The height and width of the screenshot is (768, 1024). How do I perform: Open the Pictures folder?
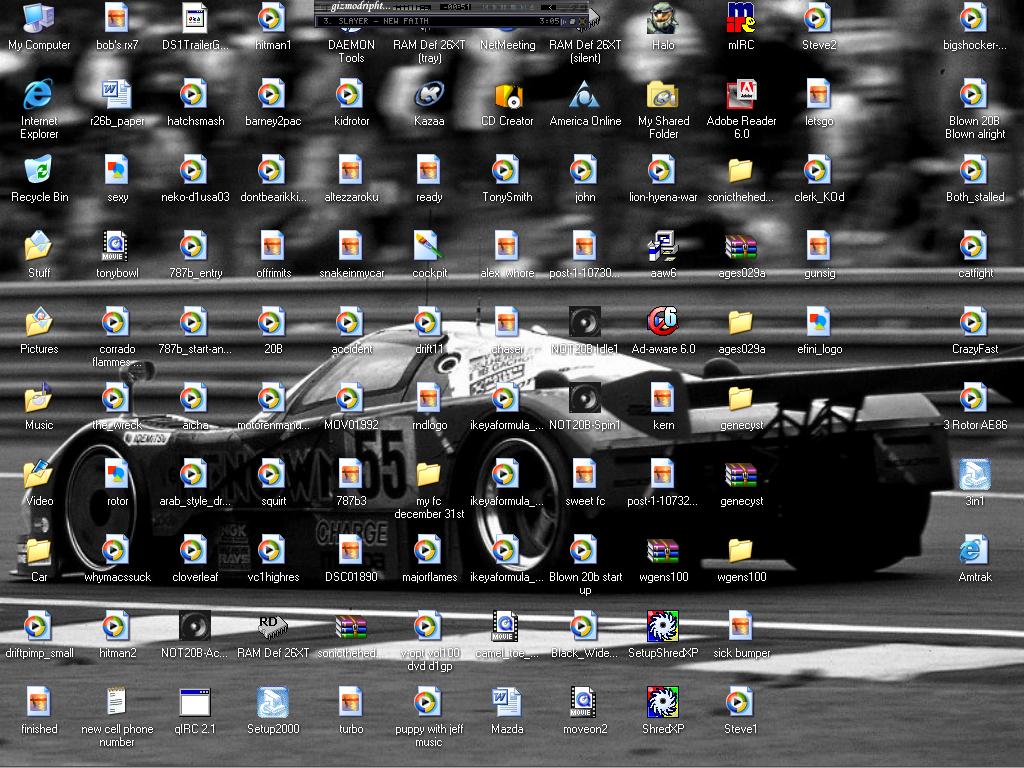point(39,323)
